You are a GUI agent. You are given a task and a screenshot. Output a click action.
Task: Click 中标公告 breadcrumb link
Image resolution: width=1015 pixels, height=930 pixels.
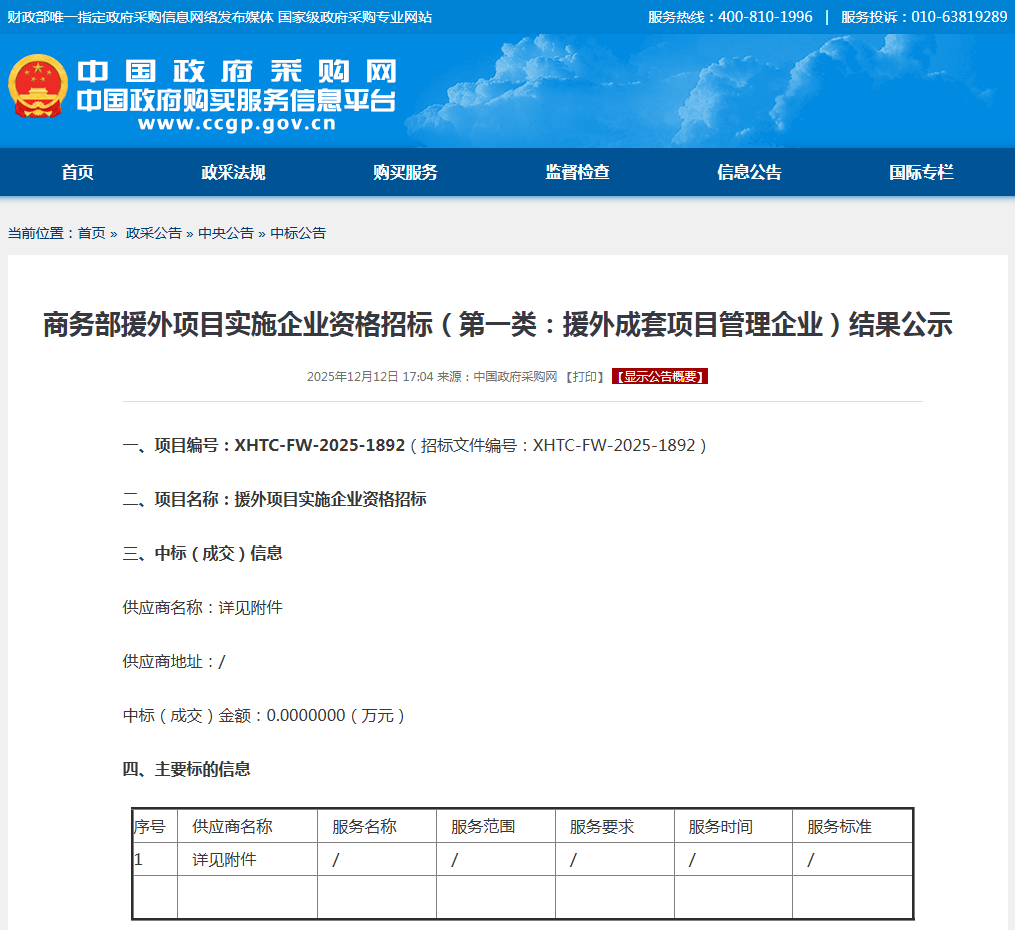coord(298,233)
